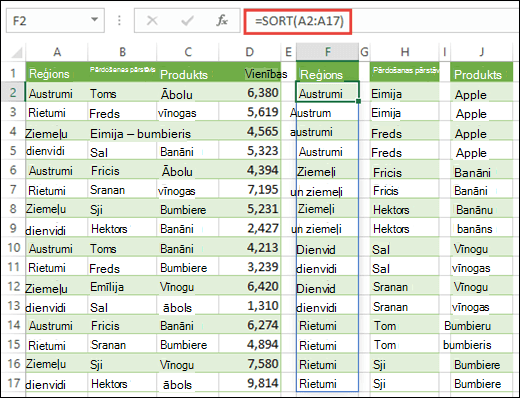The image size is (520, 398).
Task: Click cell D12 value 6,420
Action: tap(249, 286)
